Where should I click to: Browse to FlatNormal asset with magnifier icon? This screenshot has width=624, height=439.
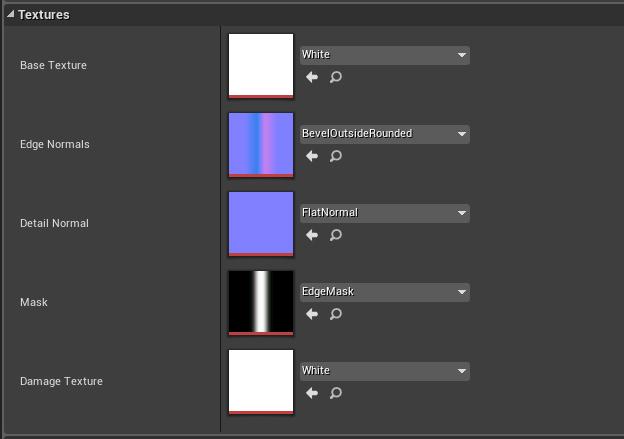(336, 235)
